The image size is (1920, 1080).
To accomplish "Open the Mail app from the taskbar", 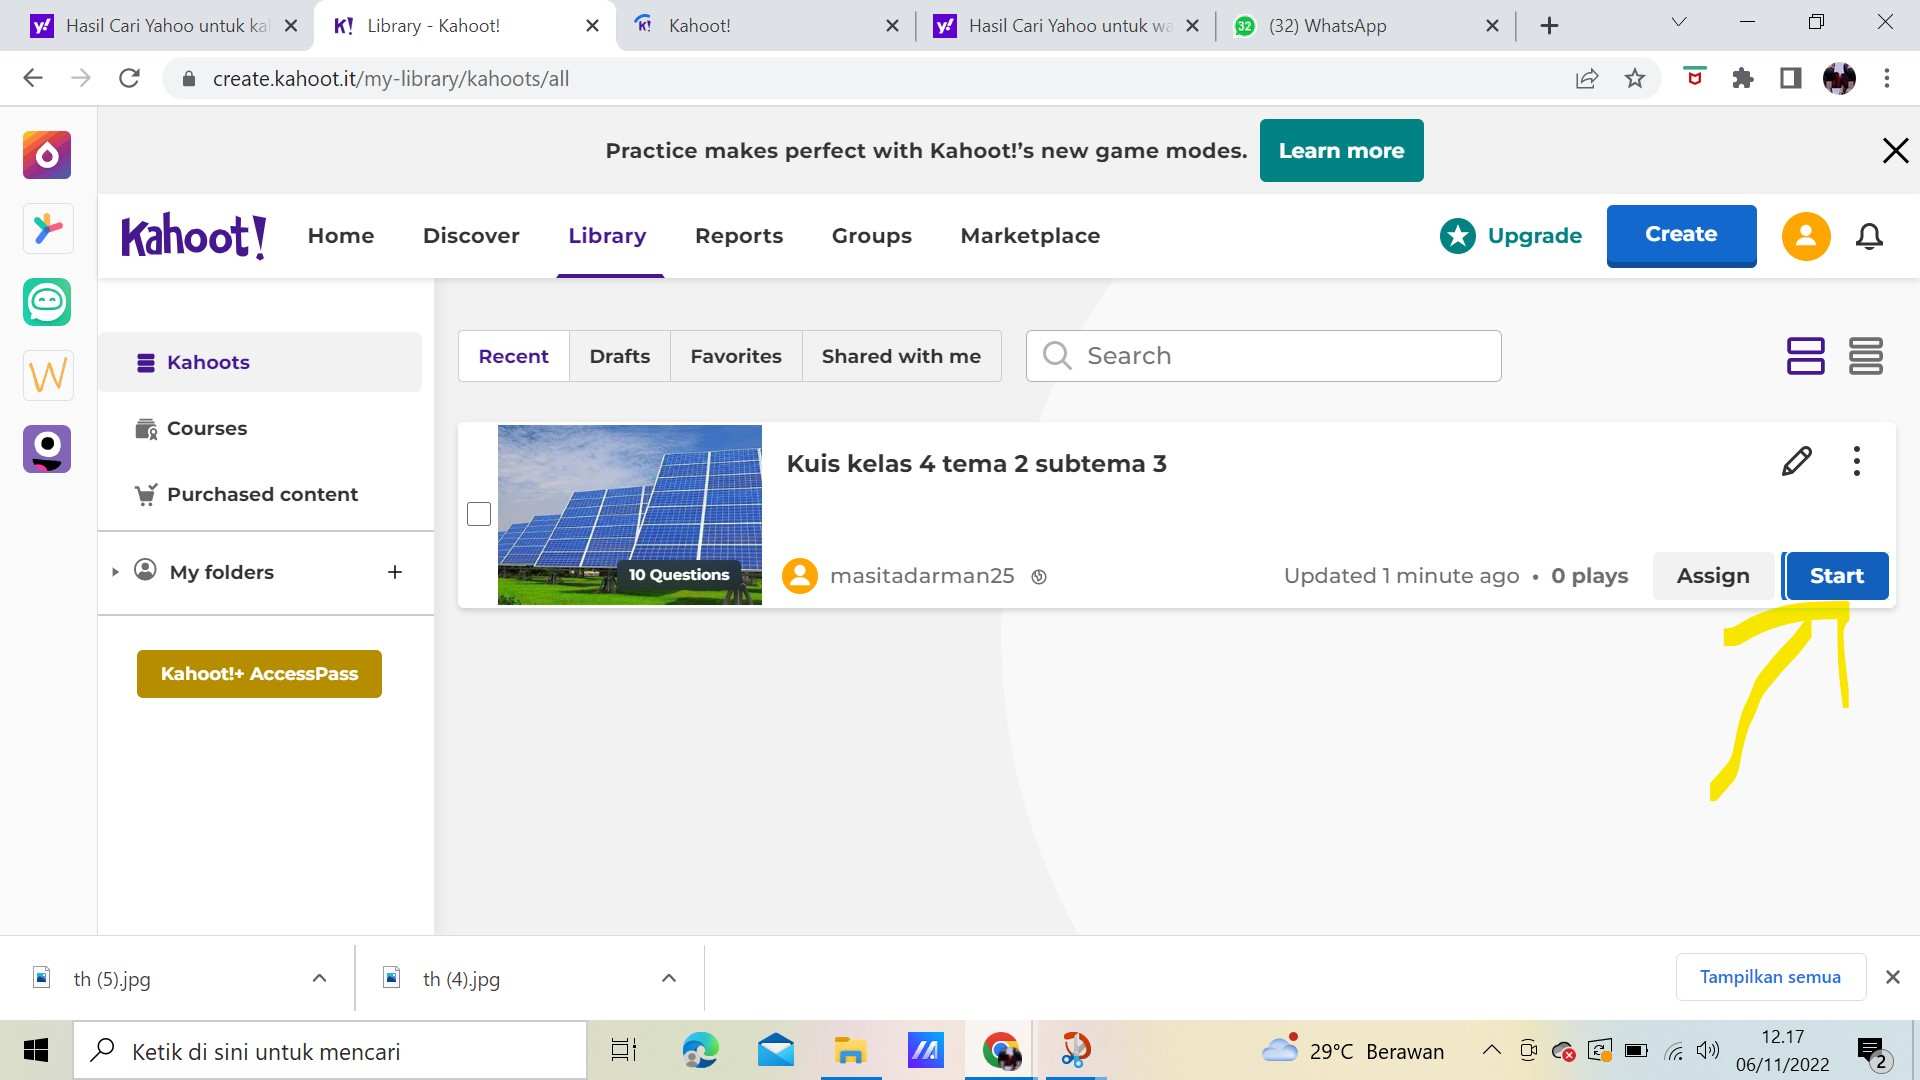I will tap(776, 1050).
